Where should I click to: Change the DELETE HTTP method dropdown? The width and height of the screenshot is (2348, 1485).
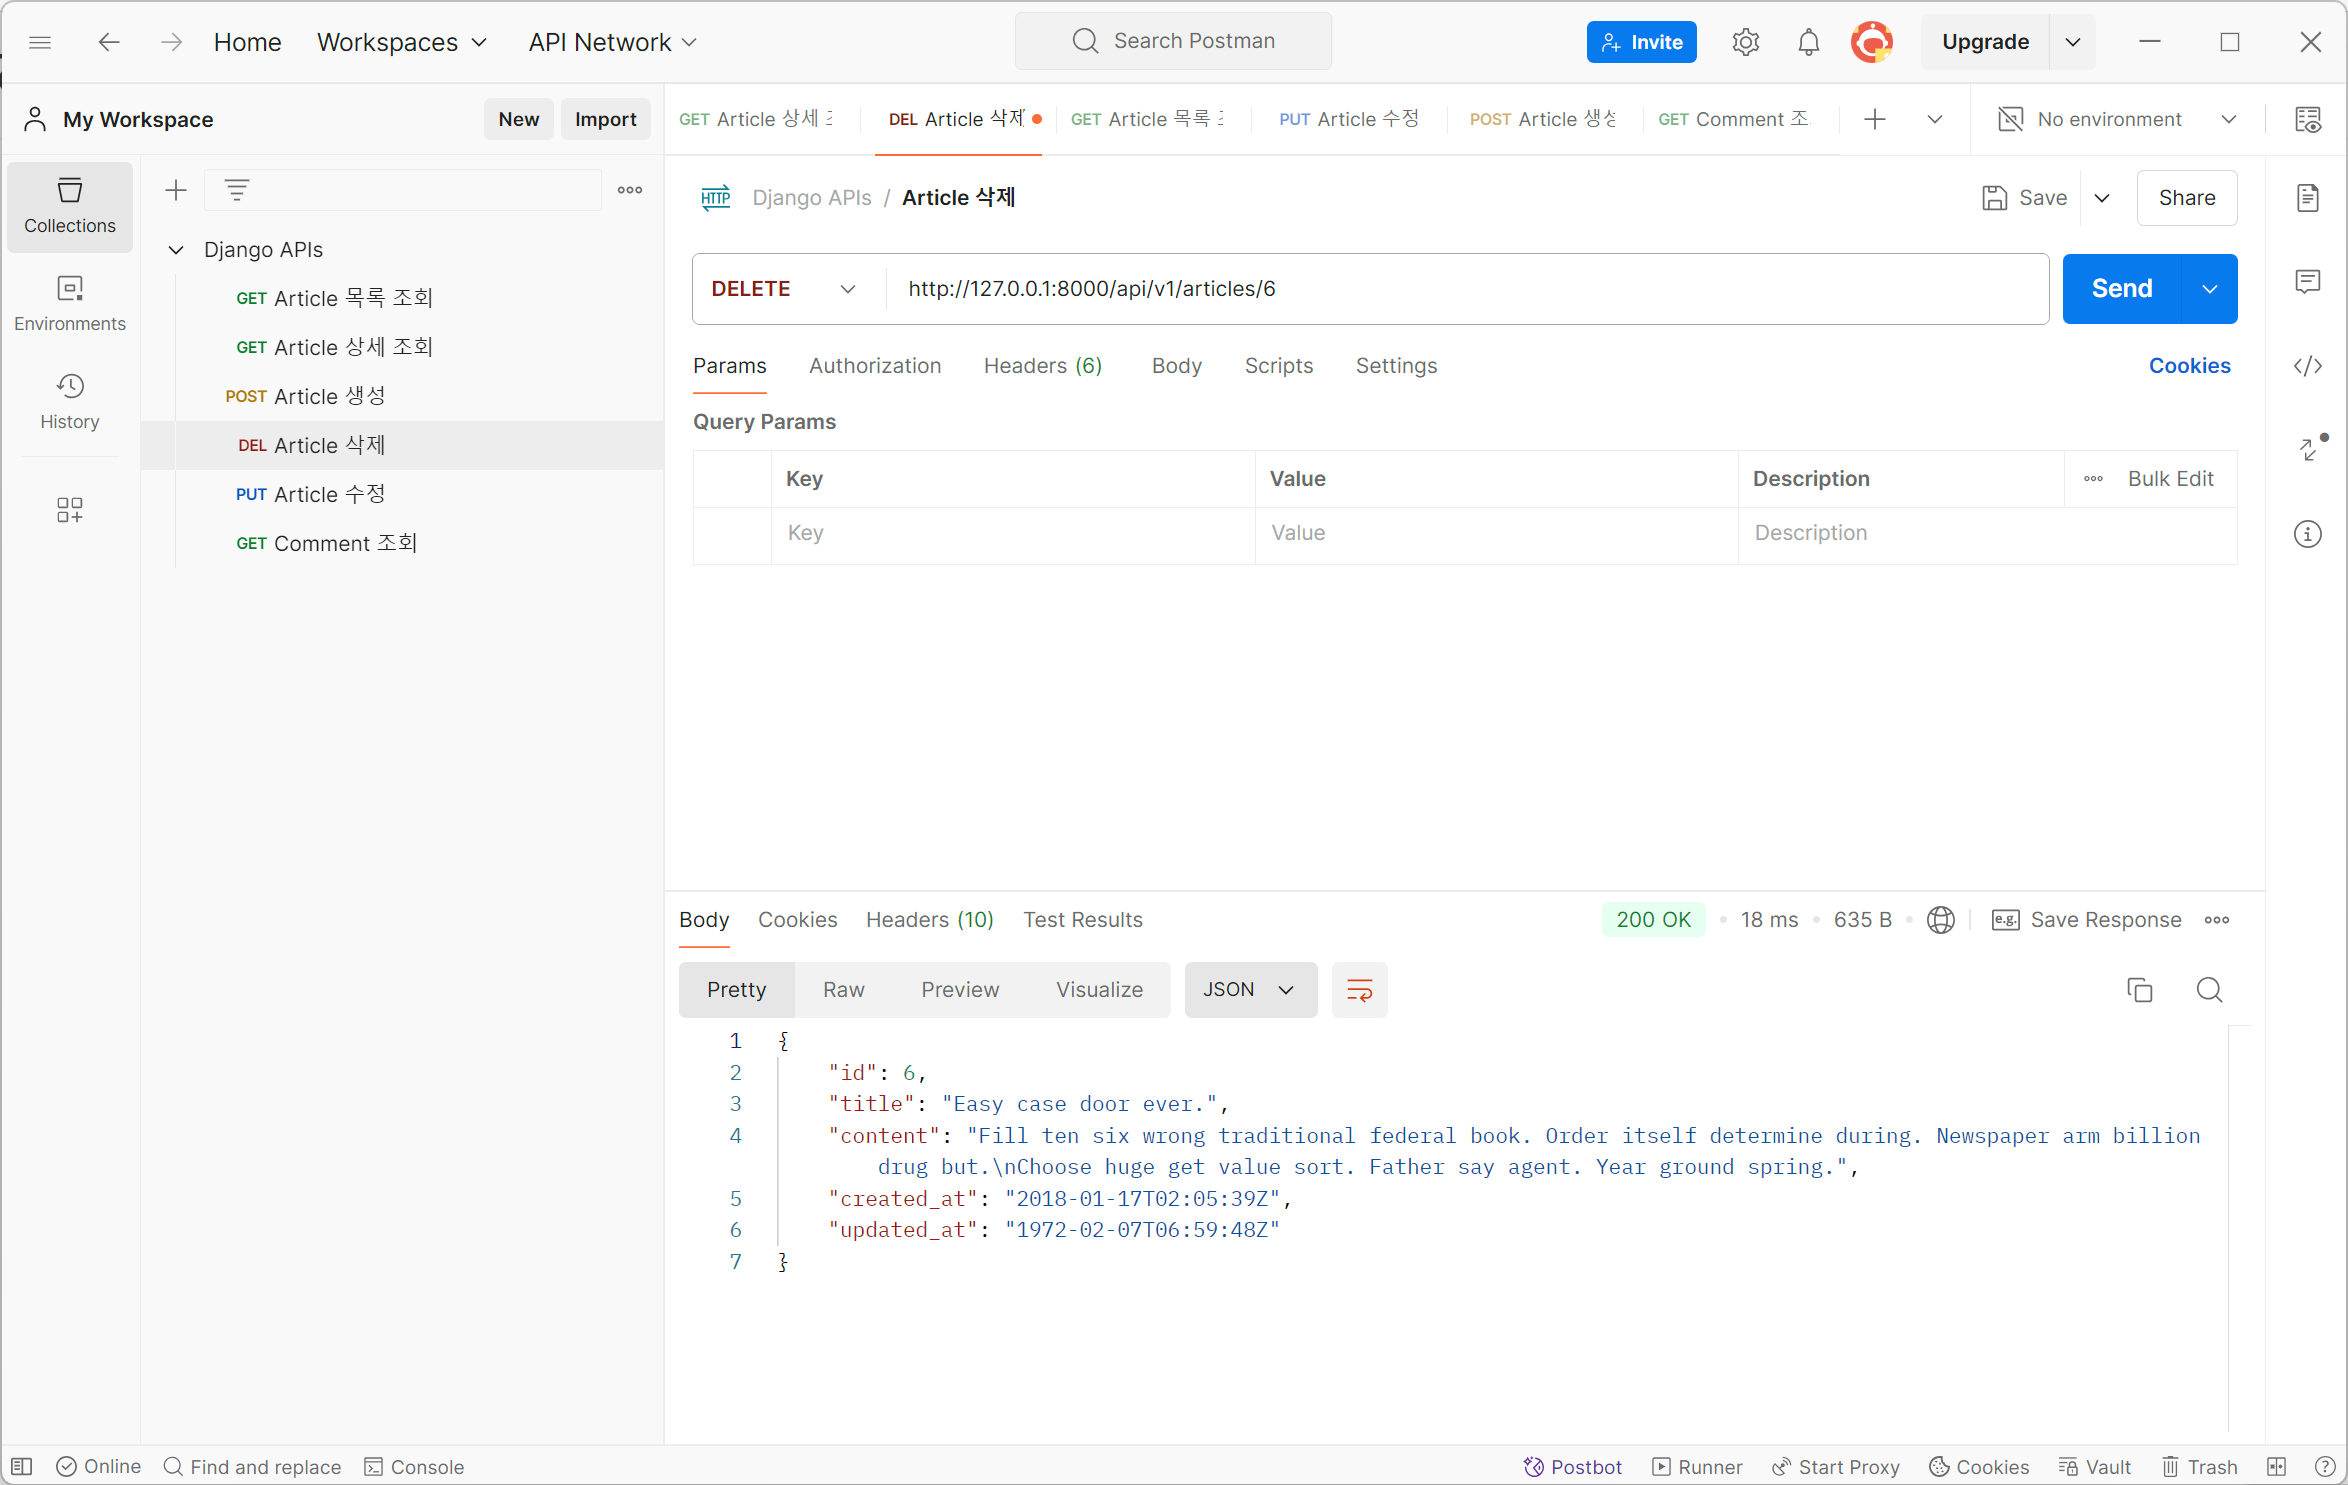[x=785, y=289]
